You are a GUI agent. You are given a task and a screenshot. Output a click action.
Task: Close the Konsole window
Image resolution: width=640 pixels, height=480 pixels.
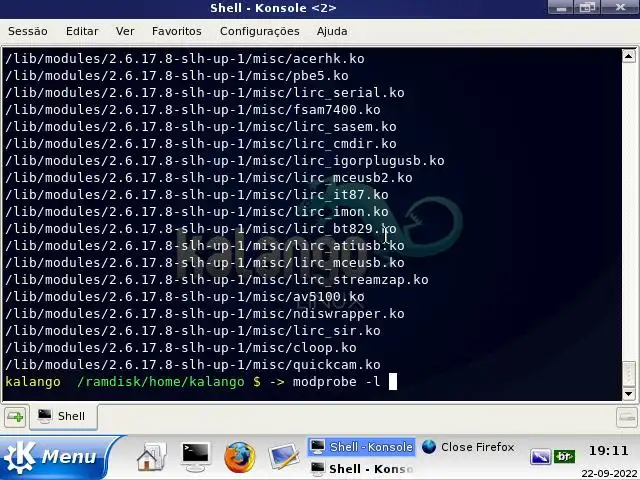coord(620,8)
